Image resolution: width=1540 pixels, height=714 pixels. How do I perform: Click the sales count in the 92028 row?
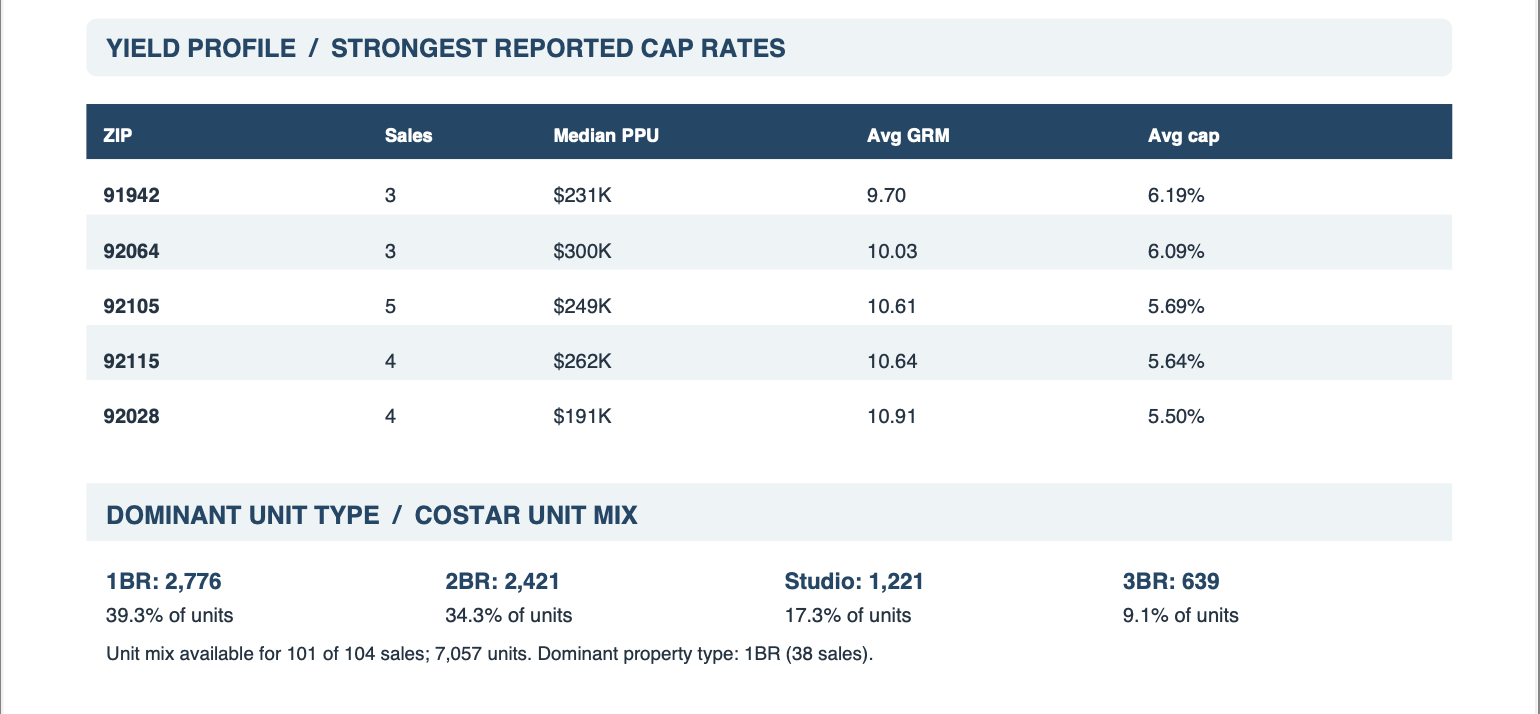[x=390, y=417]
